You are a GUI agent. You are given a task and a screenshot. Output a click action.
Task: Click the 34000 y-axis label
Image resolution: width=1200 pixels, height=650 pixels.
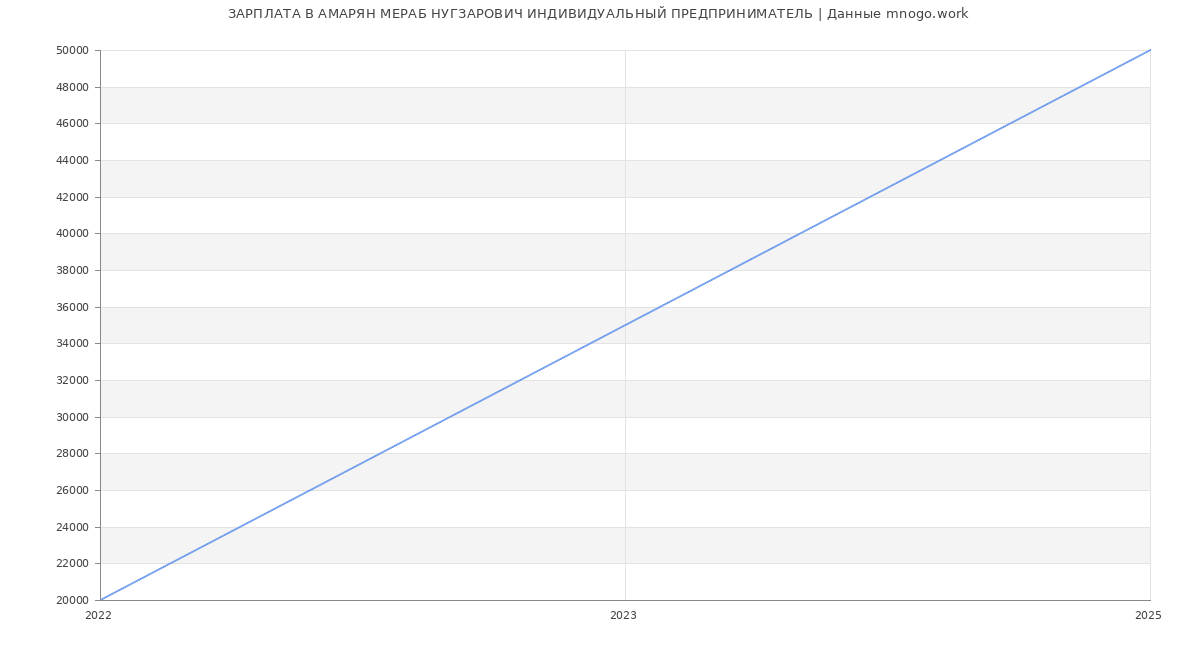(x=73, y=344)
